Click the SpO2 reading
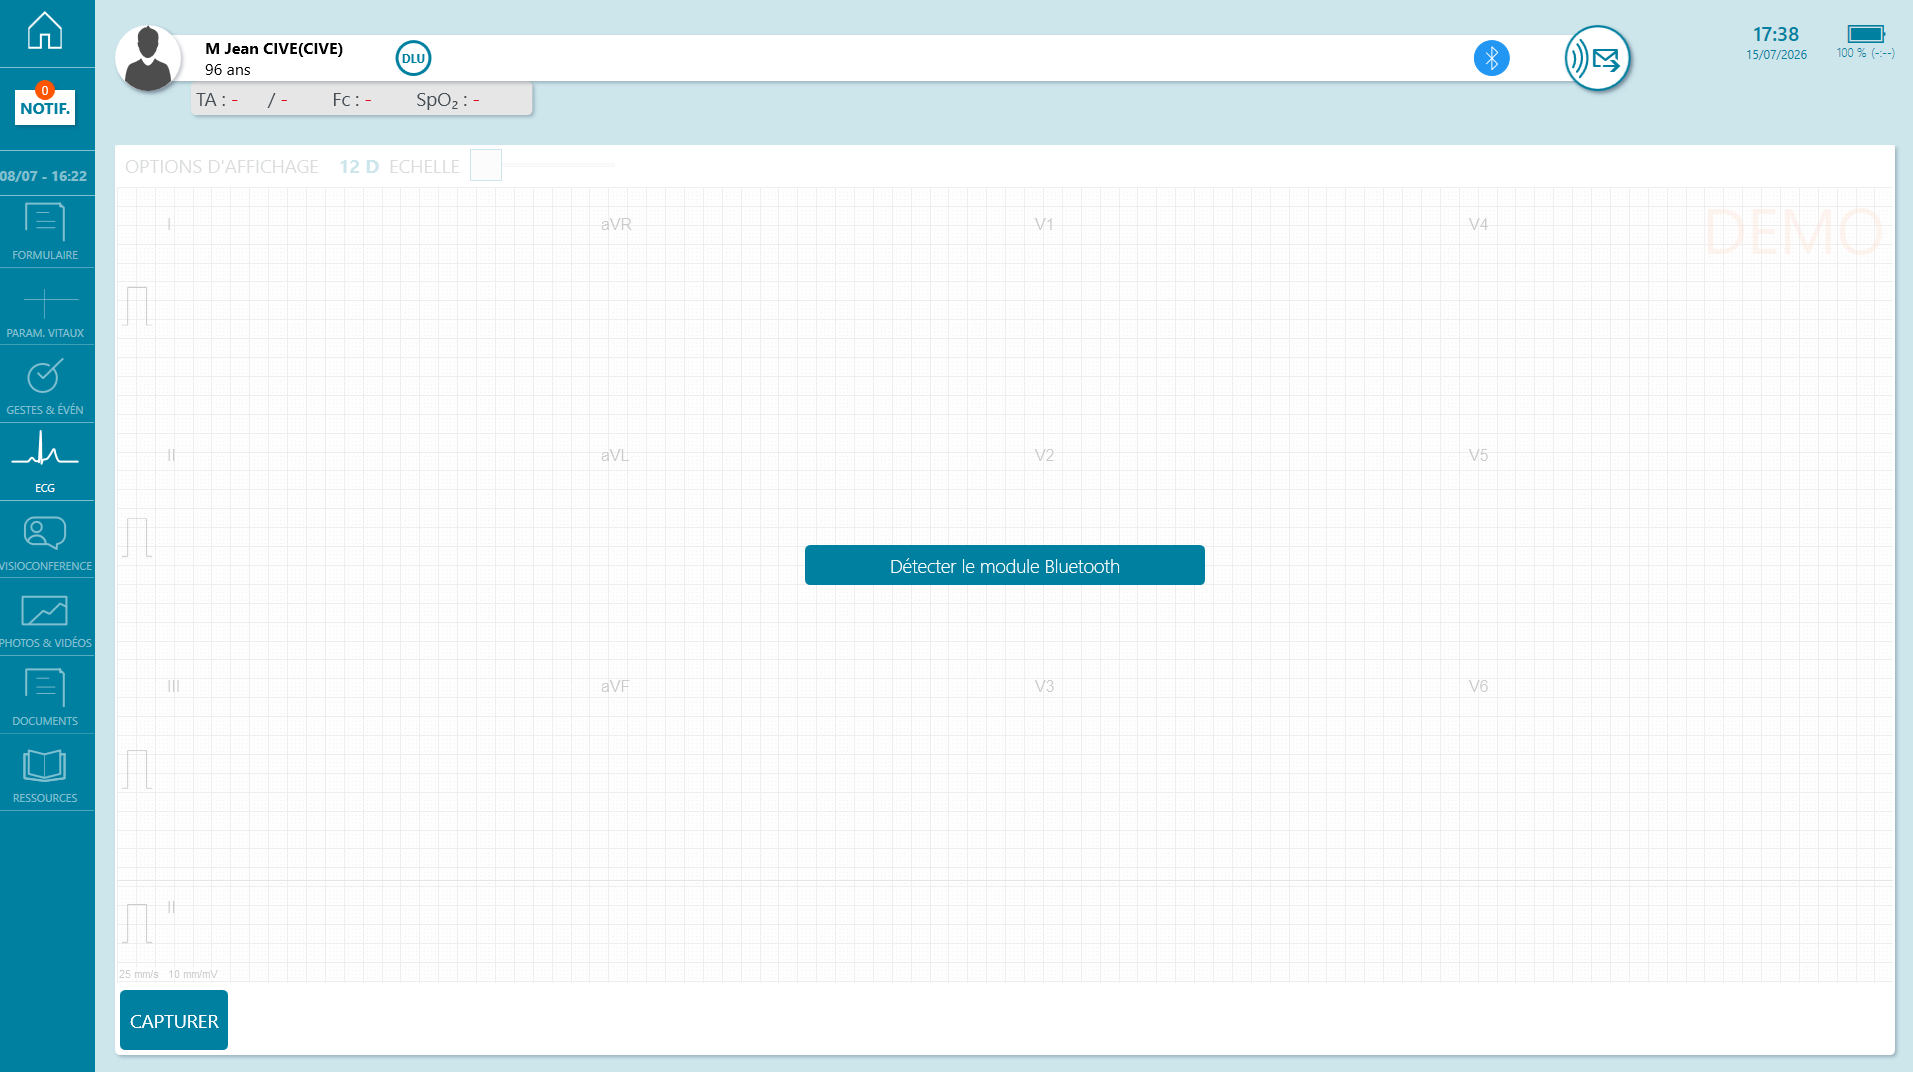1913x1072 pixels. tap(447, 100)
